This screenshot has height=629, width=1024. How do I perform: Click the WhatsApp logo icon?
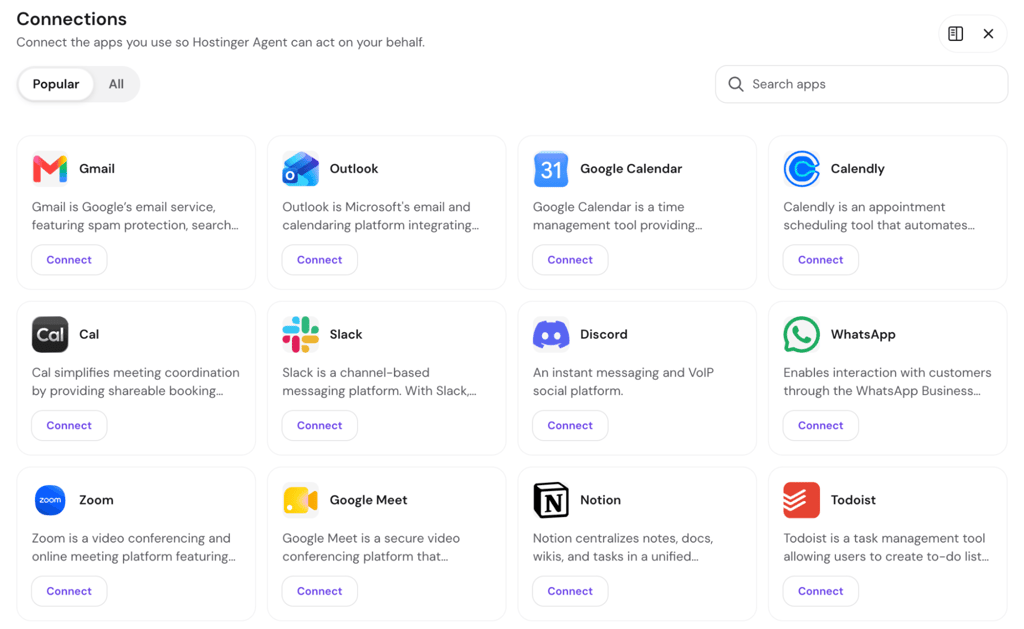click(x=801, y=334)
